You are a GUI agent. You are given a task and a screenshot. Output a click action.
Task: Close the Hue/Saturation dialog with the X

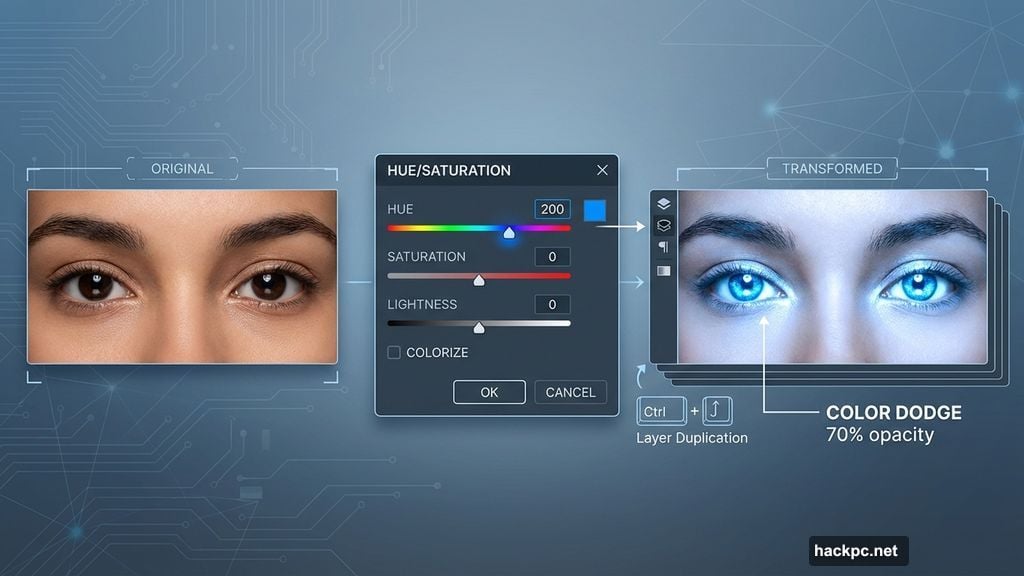(x=602, y=170)
